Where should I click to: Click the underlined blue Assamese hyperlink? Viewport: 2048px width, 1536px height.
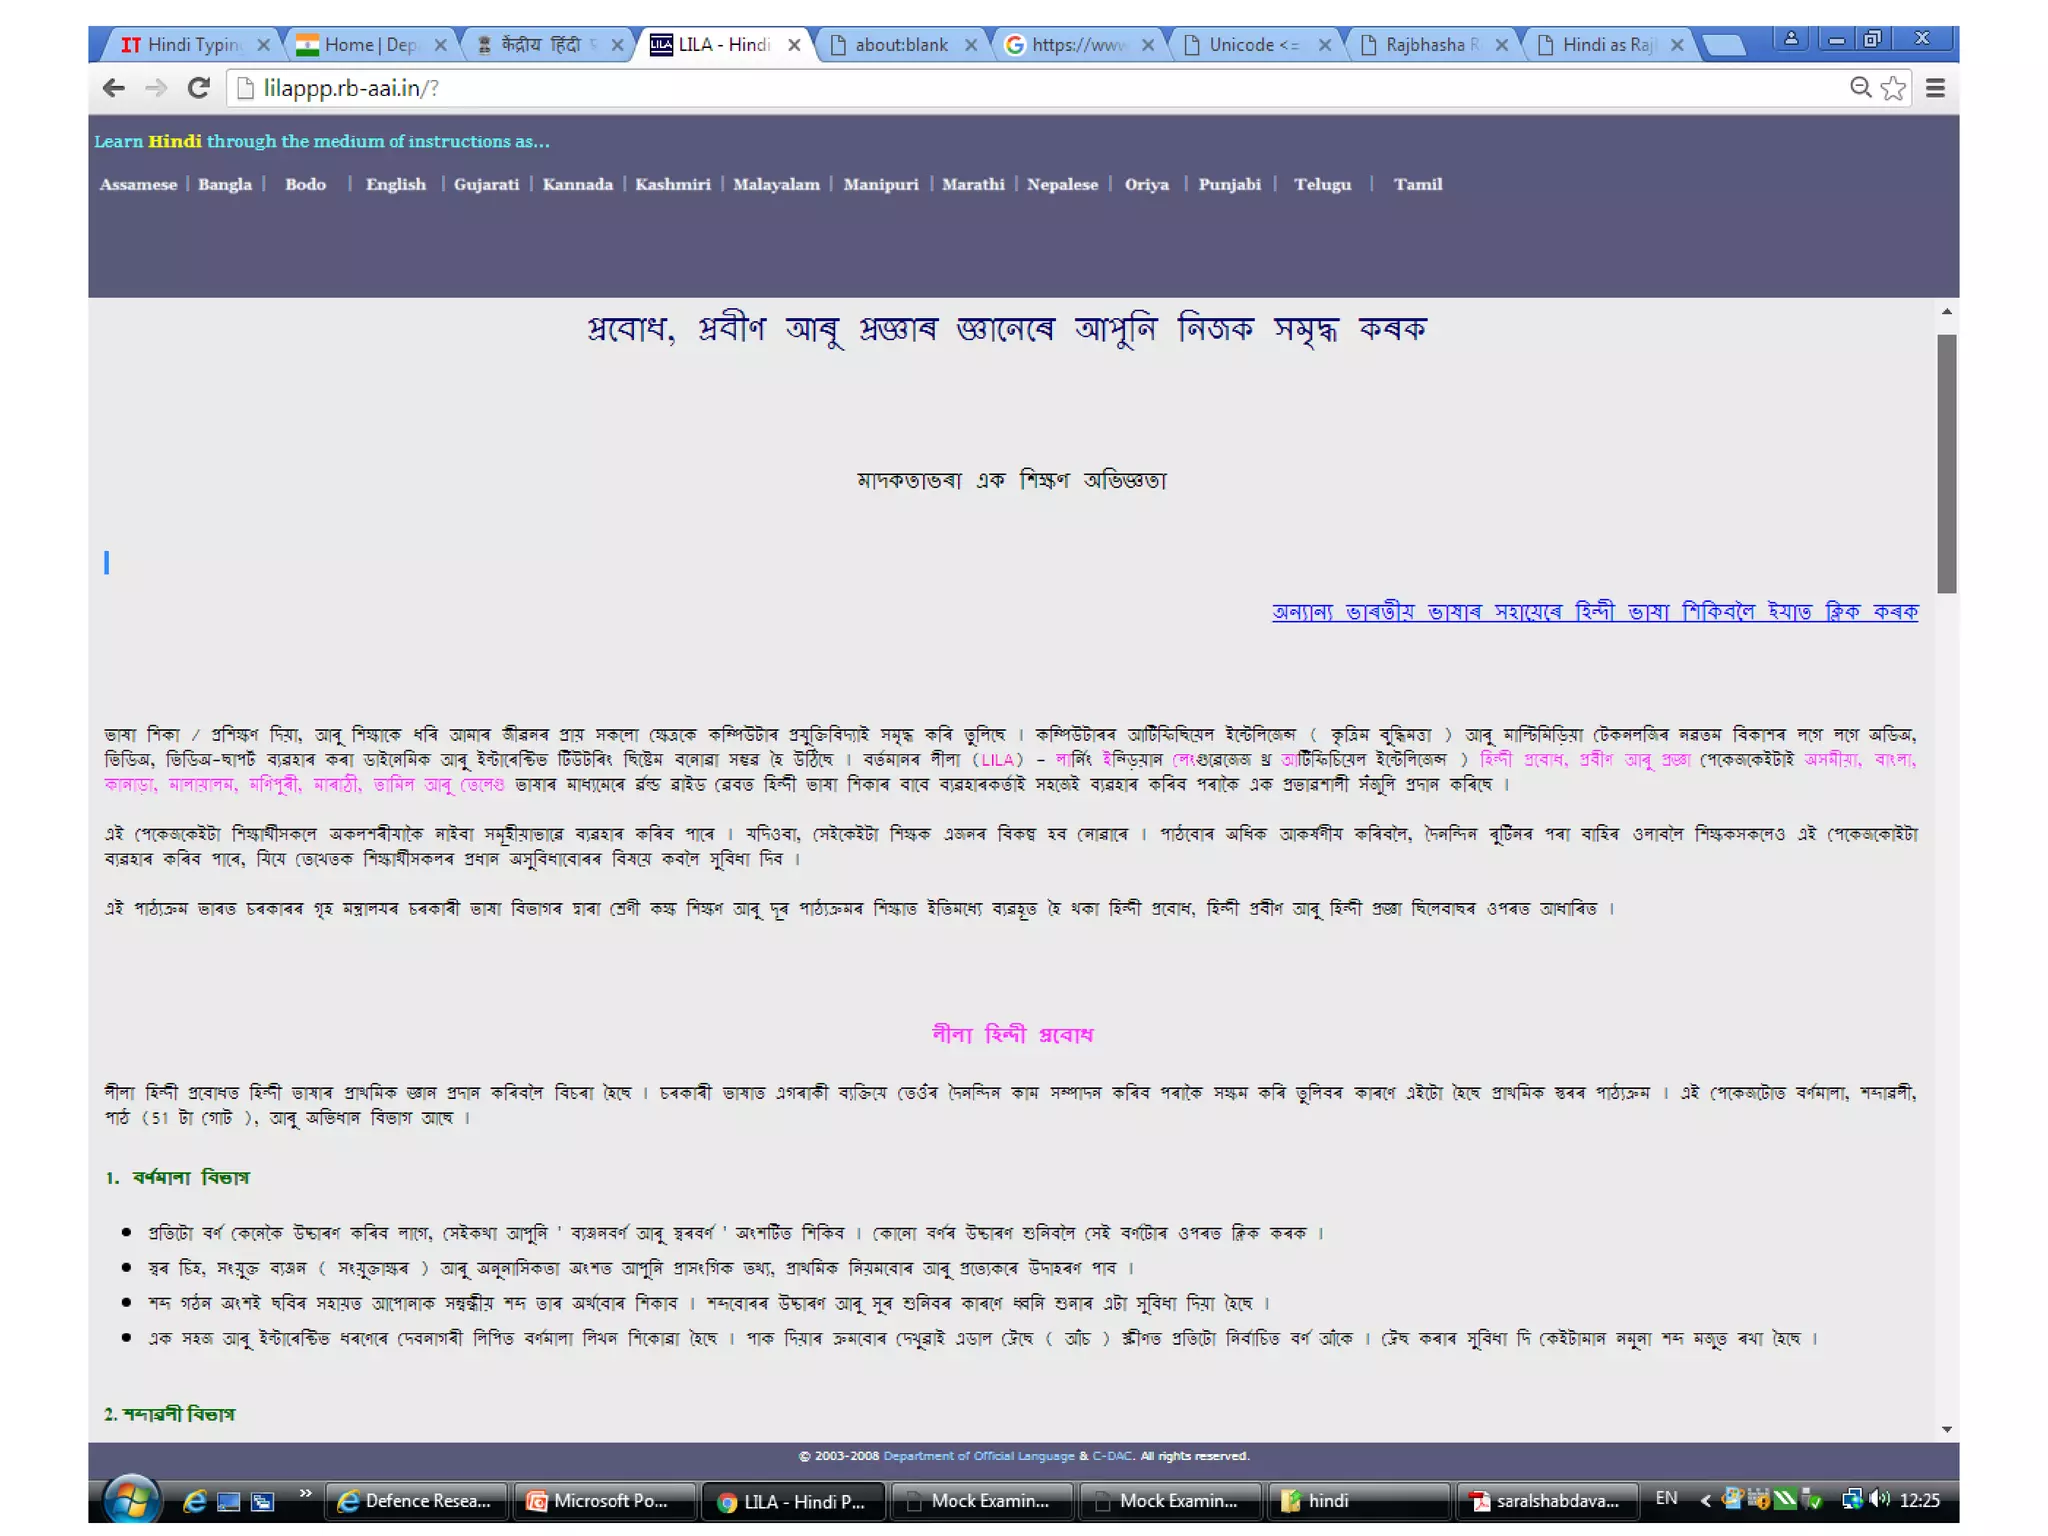pos(1594,612)
